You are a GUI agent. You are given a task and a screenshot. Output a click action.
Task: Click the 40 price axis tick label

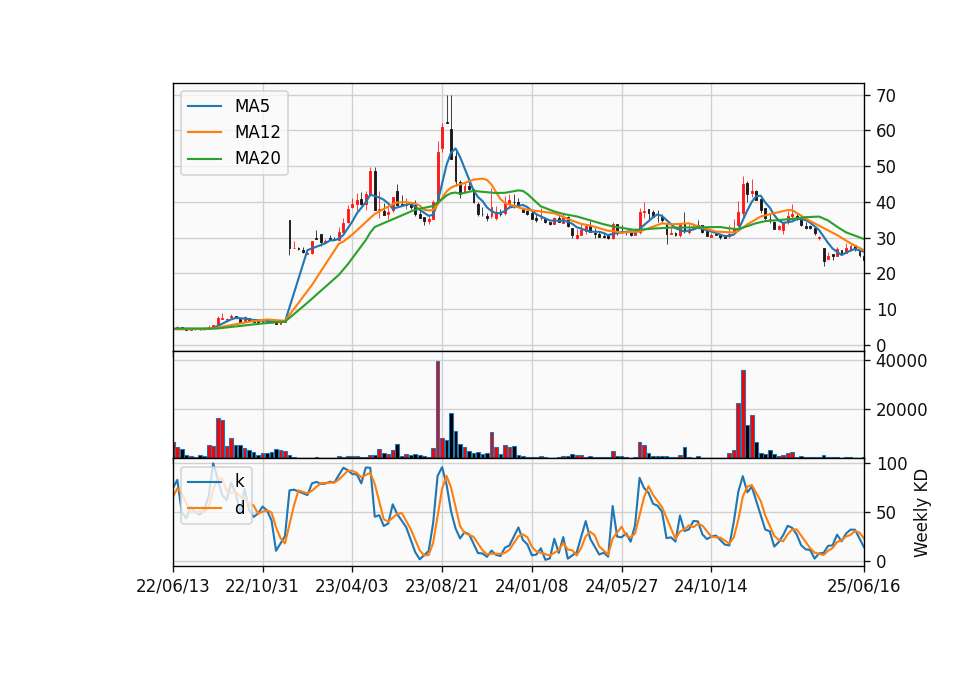(886, 203)
